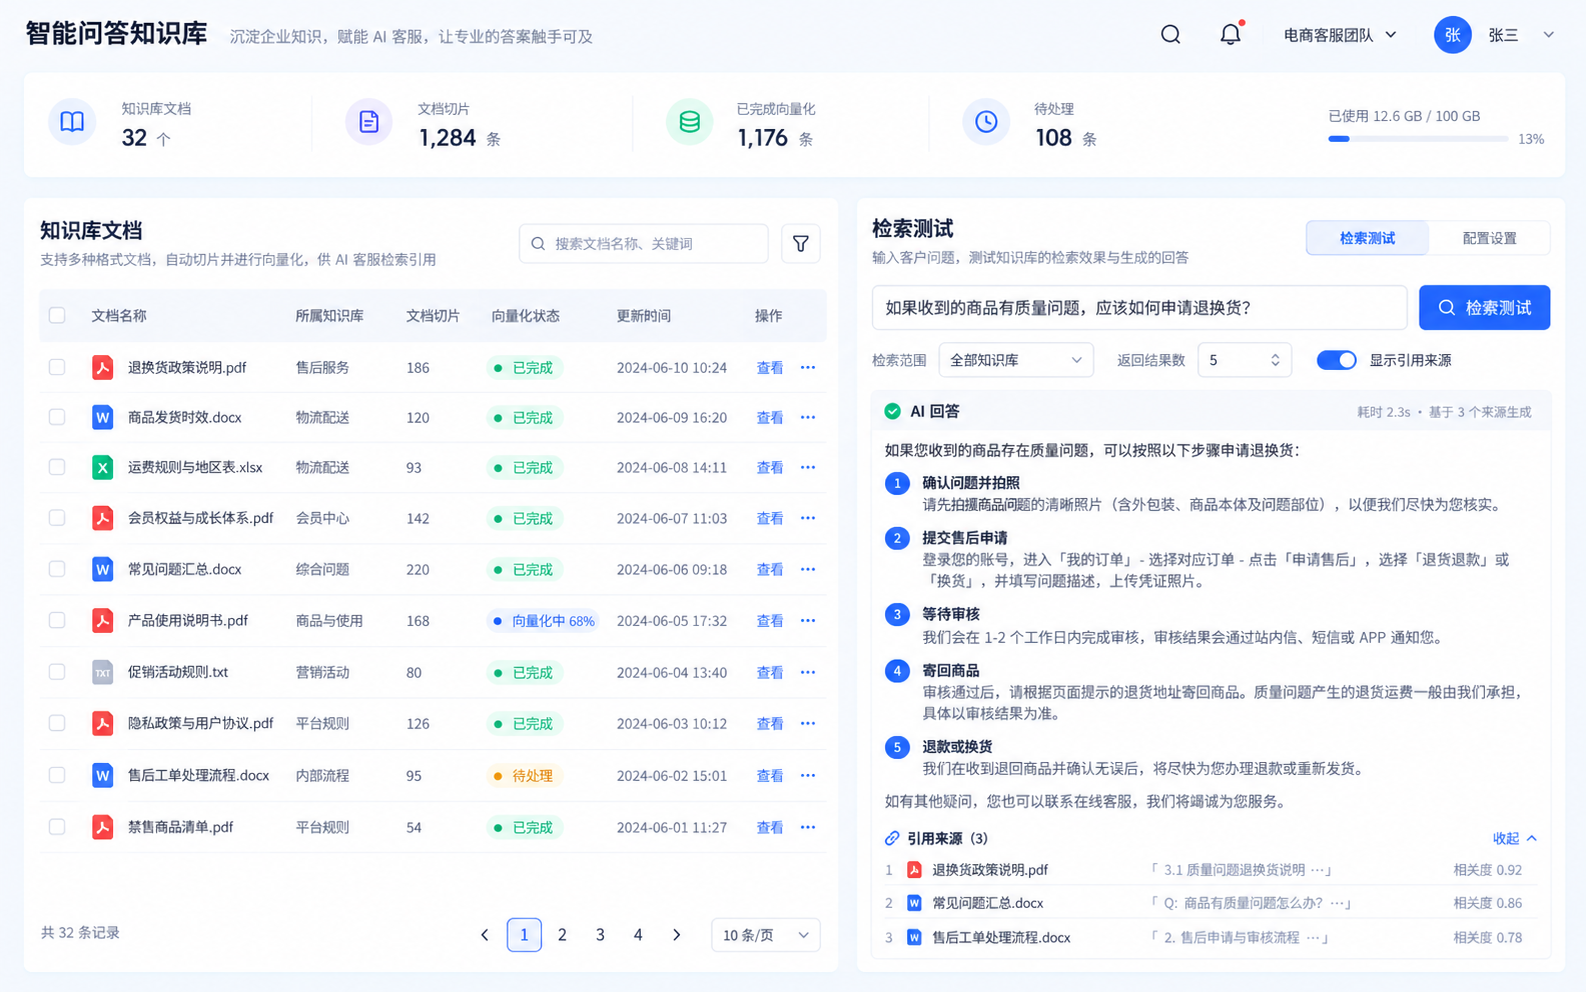Disable the 显示引用来源 switch
The image size is (1586, 992).
1336,360
